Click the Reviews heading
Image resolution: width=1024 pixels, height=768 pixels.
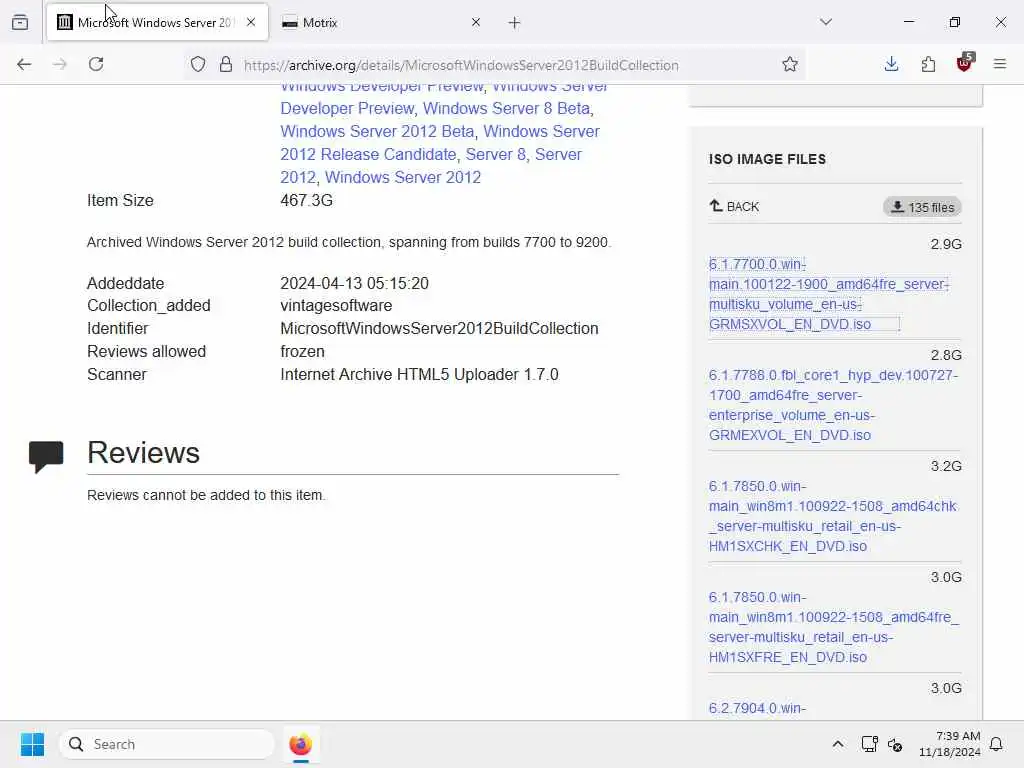click(144, 453)
